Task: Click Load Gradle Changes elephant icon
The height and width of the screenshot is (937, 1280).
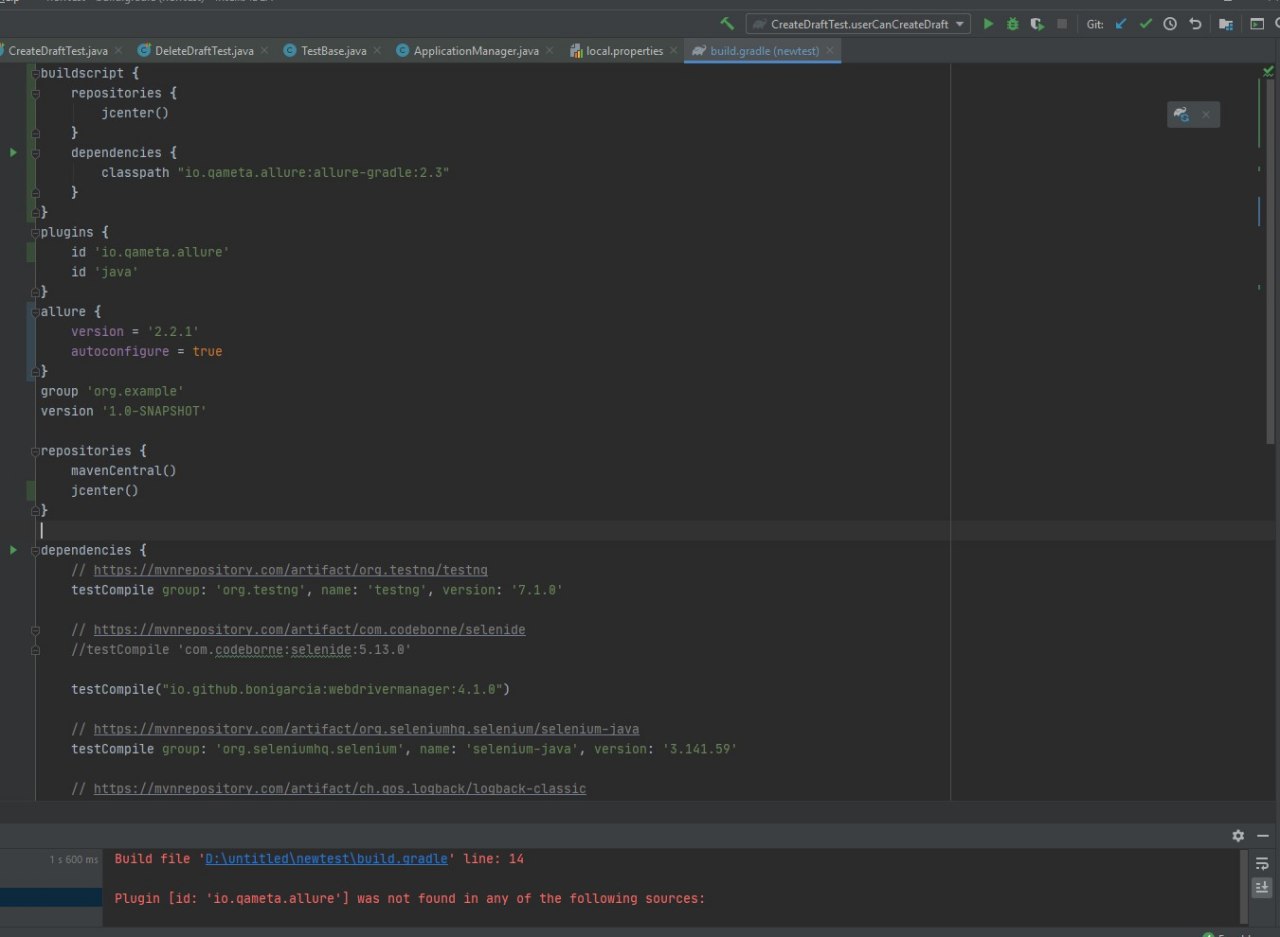Action: coord(1182,115)
